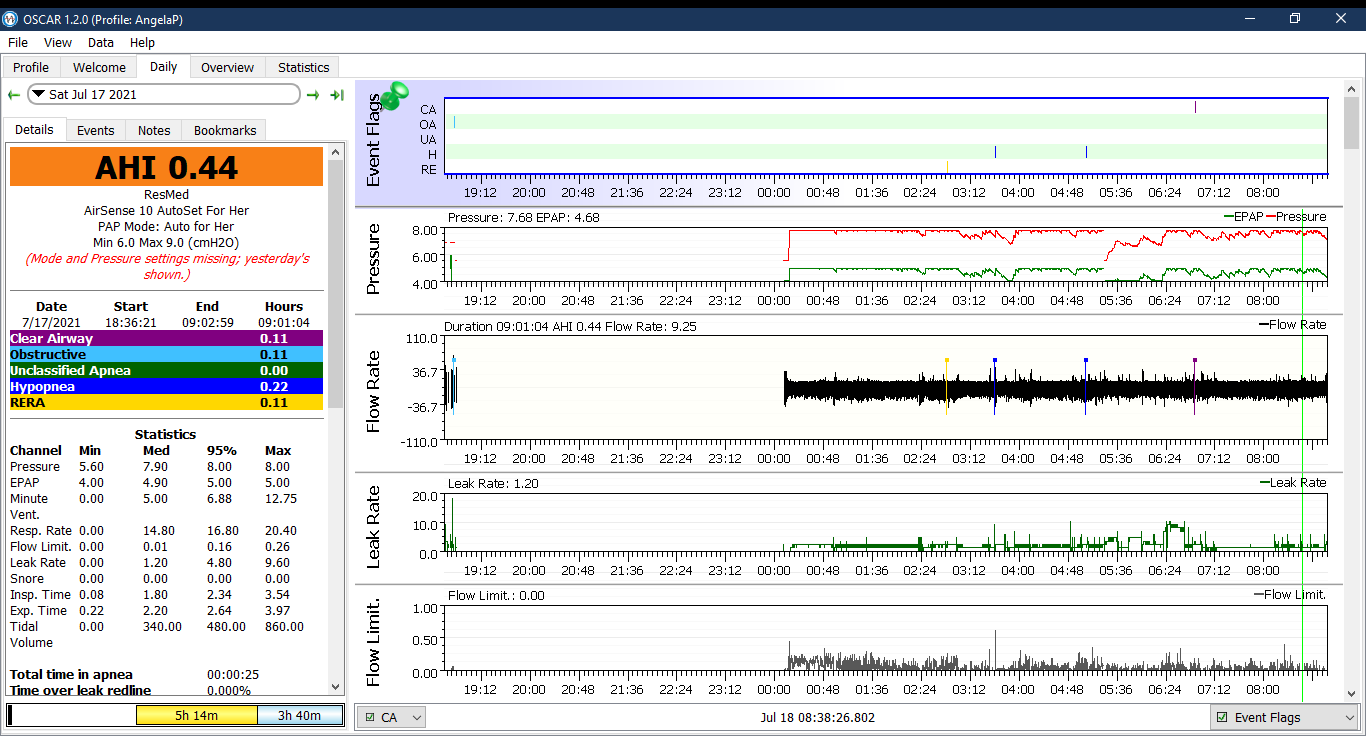Click the Tidal Volume statistics row
The height and width of the screenshot is (736, 1366).
pyautogui.click(x=166, y=634)
